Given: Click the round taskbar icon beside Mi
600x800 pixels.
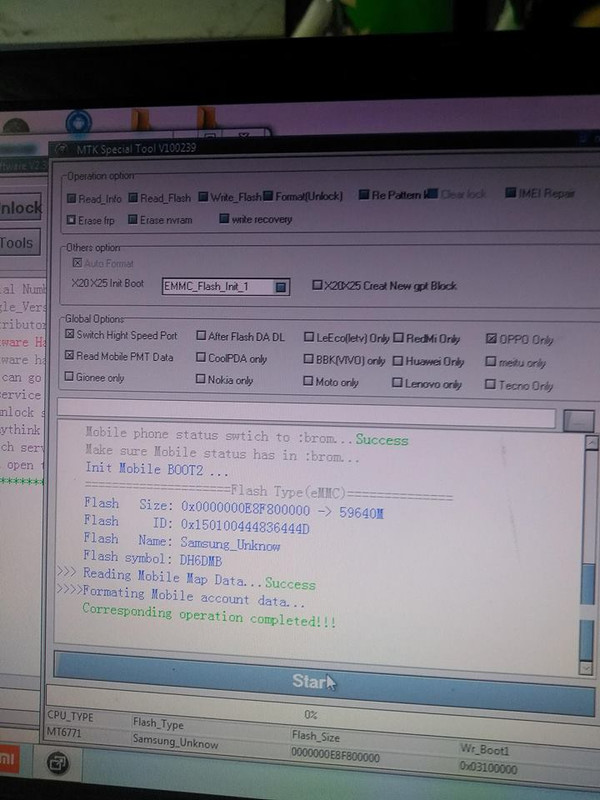Looking at the screenshot, I should click(x=57, y=763).
